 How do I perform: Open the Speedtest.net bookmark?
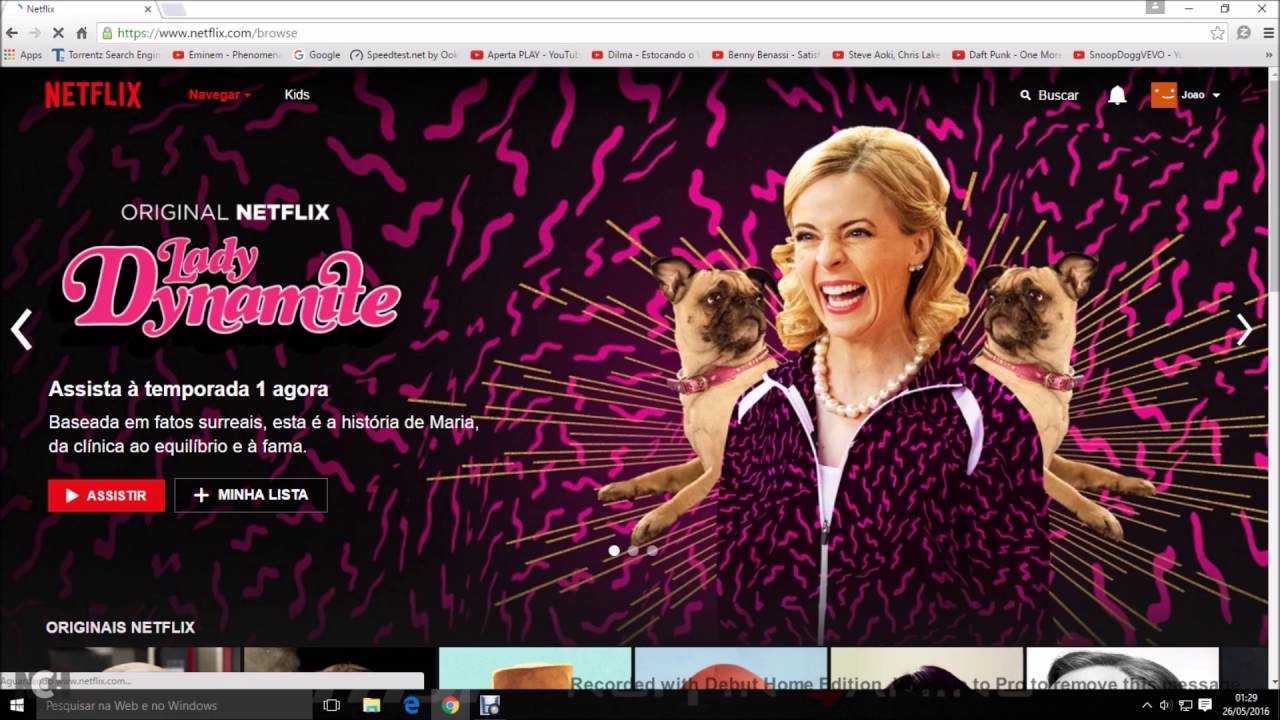[405, 55]
